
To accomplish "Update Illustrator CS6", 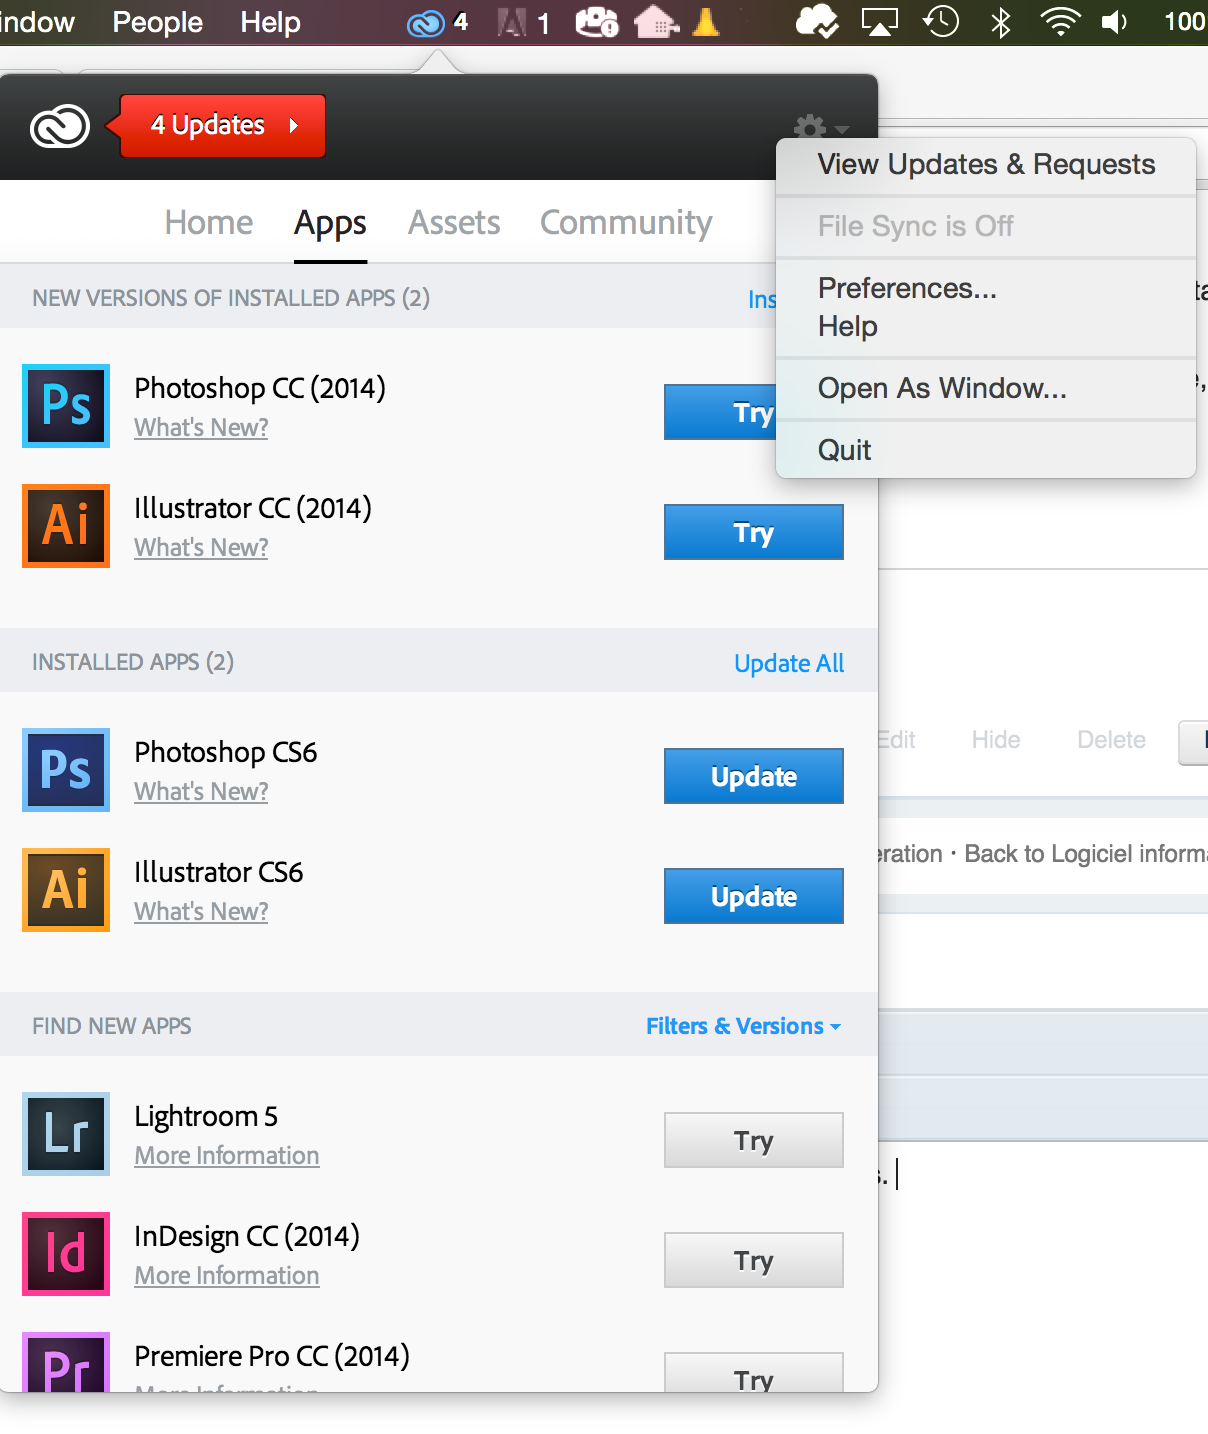I will [754, 896].
